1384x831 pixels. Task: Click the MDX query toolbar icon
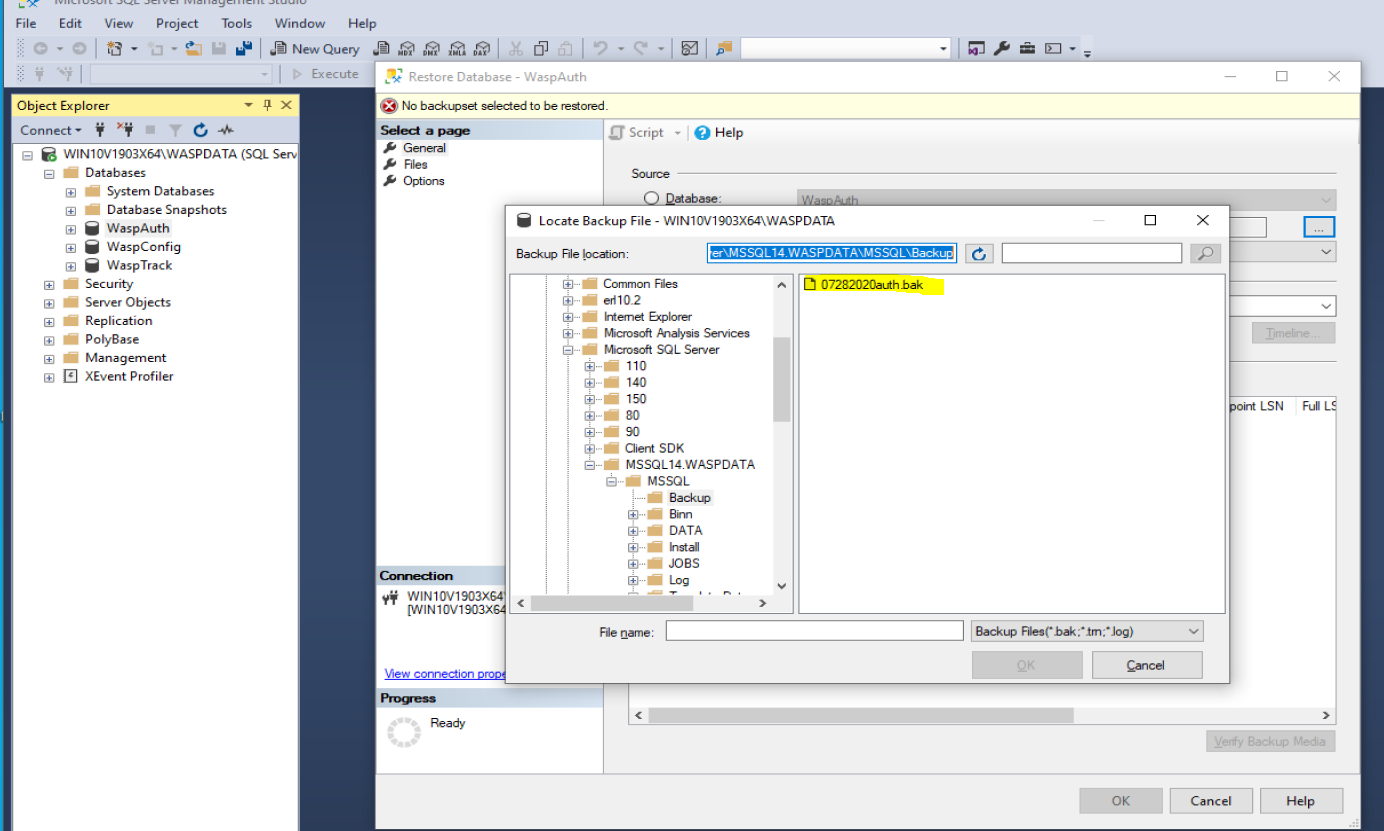406,49
